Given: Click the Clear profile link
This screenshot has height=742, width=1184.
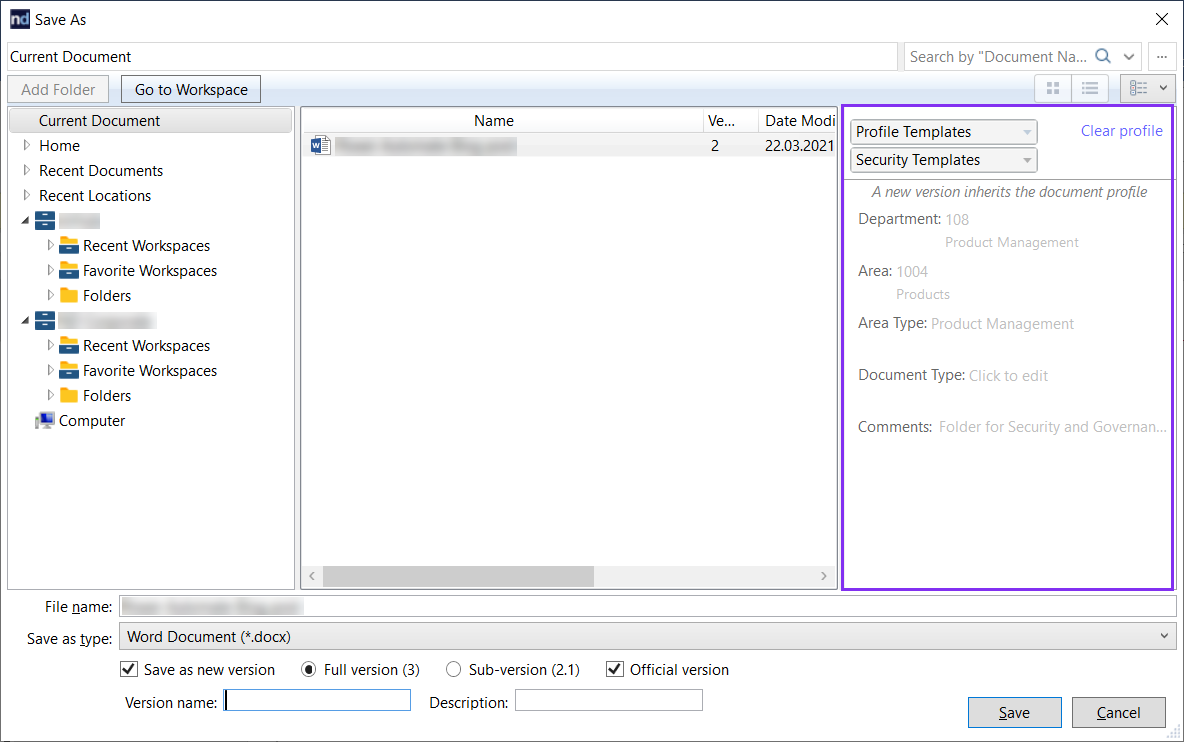Looking at the screenshot, I should point(1121,131).
